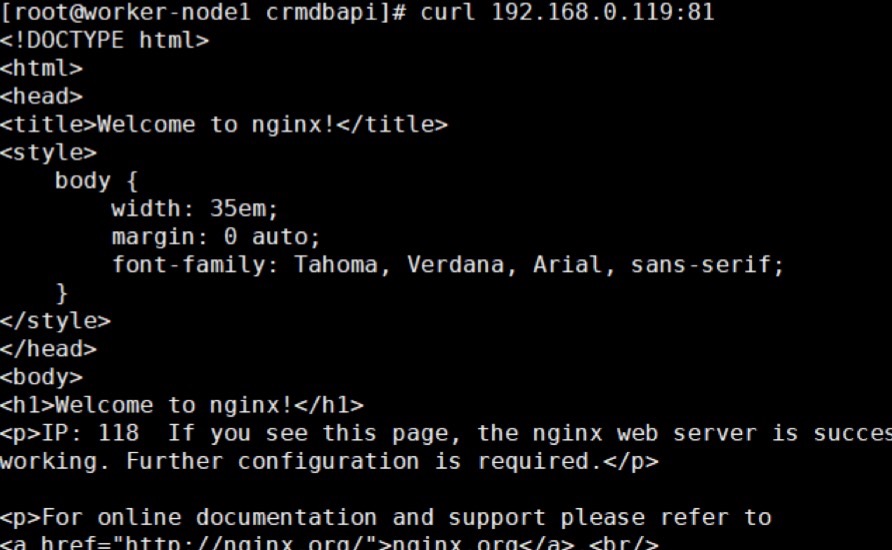Viewport: 892px width, 550px height.
Task: Click the "IP: 118" text in output
Action: [x=90, y=433]
